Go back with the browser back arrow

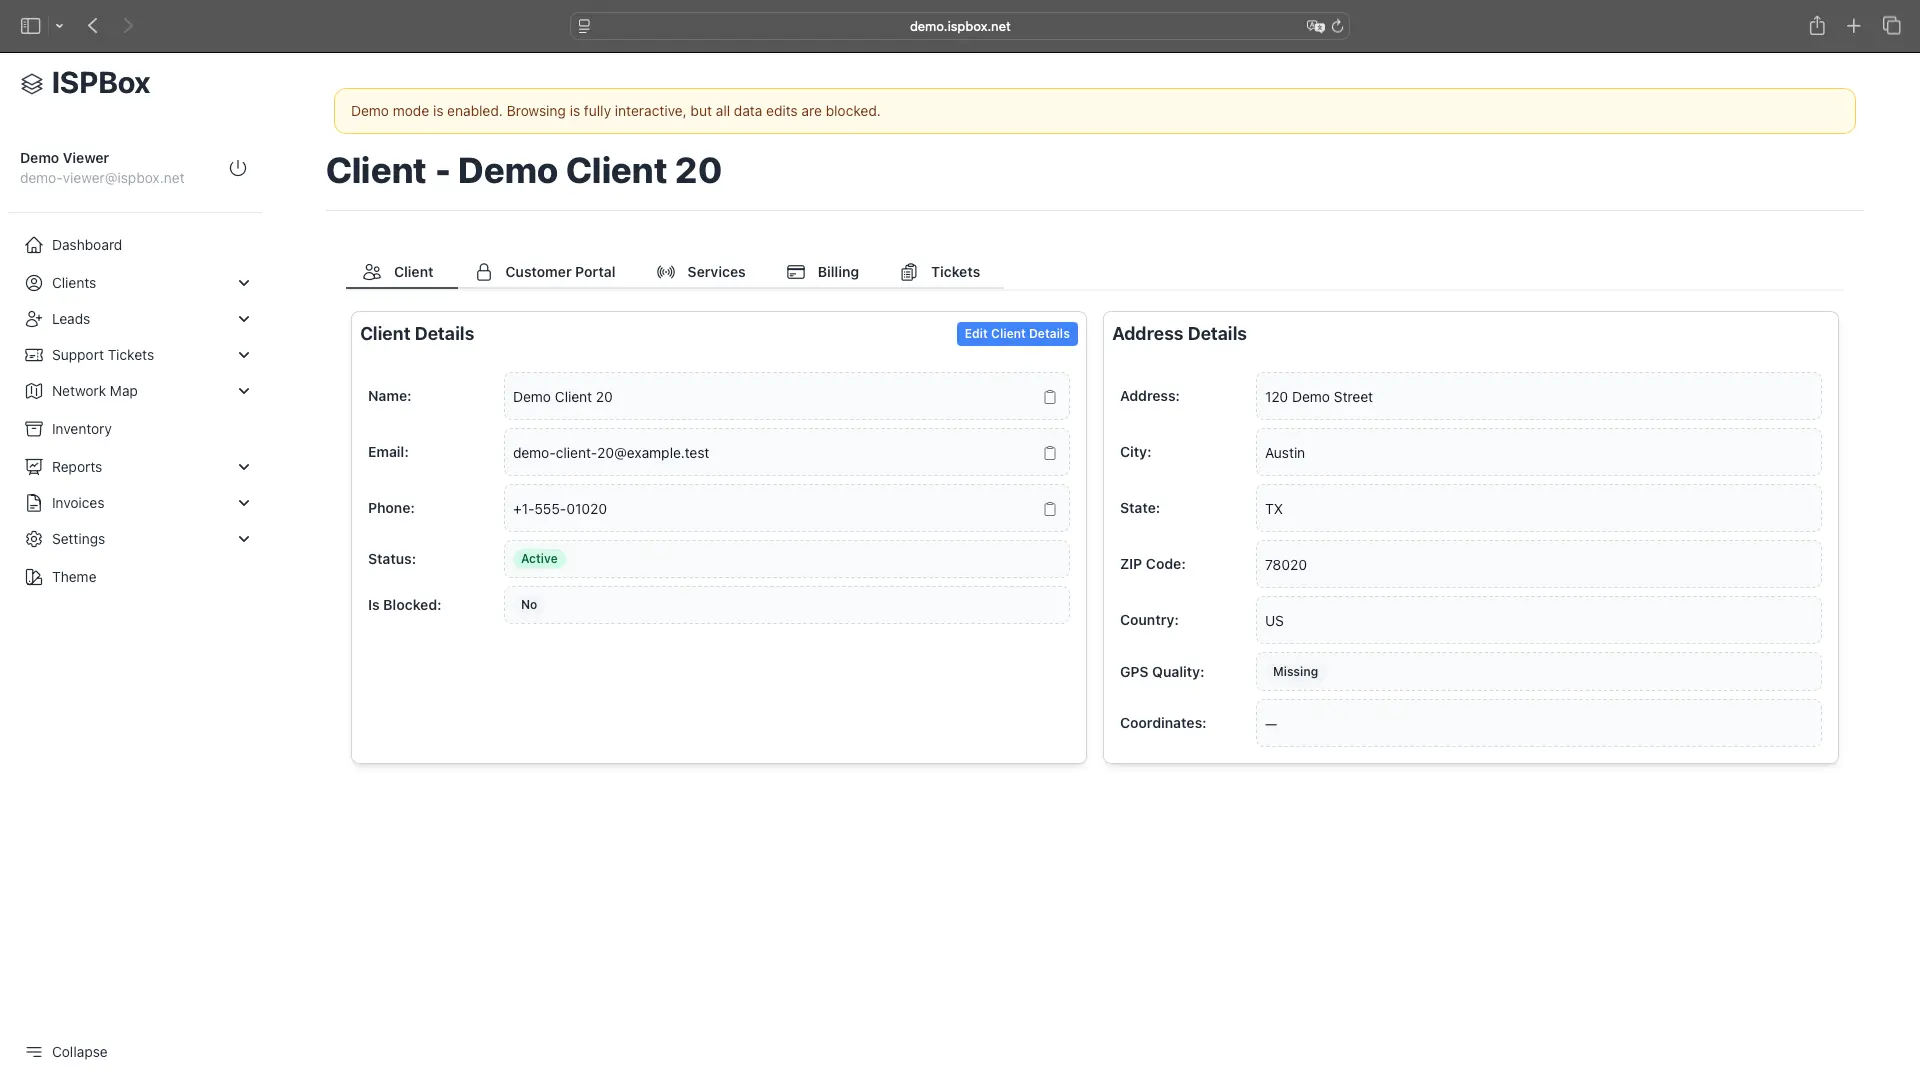coord(93,26)
